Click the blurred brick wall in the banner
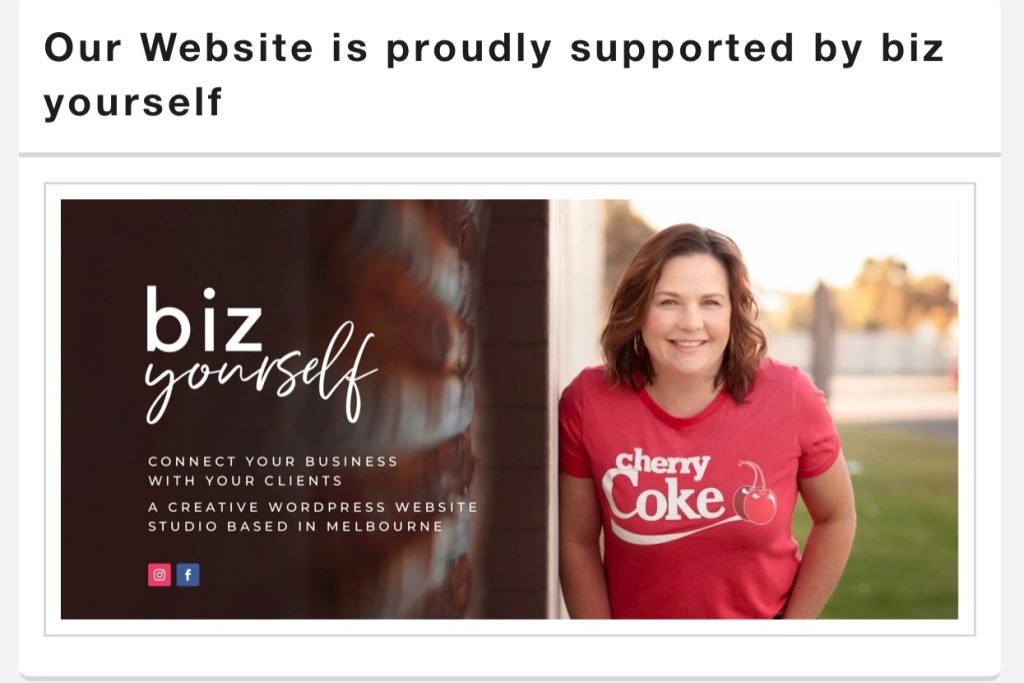The height and width of the screenshot is (683, 1024). 418,405
